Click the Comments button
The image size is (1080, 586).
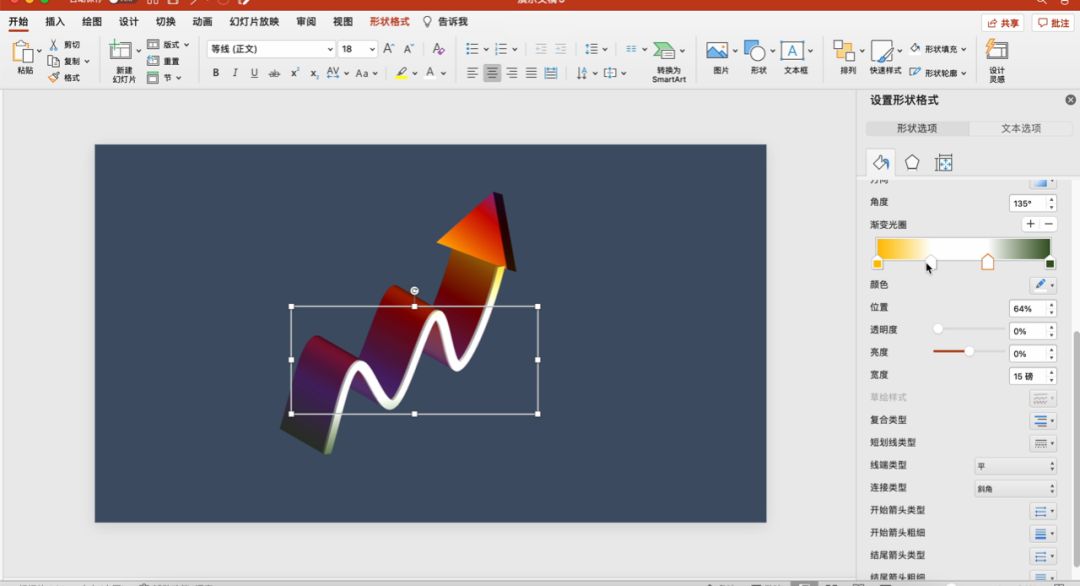[x=1053, y=23]
